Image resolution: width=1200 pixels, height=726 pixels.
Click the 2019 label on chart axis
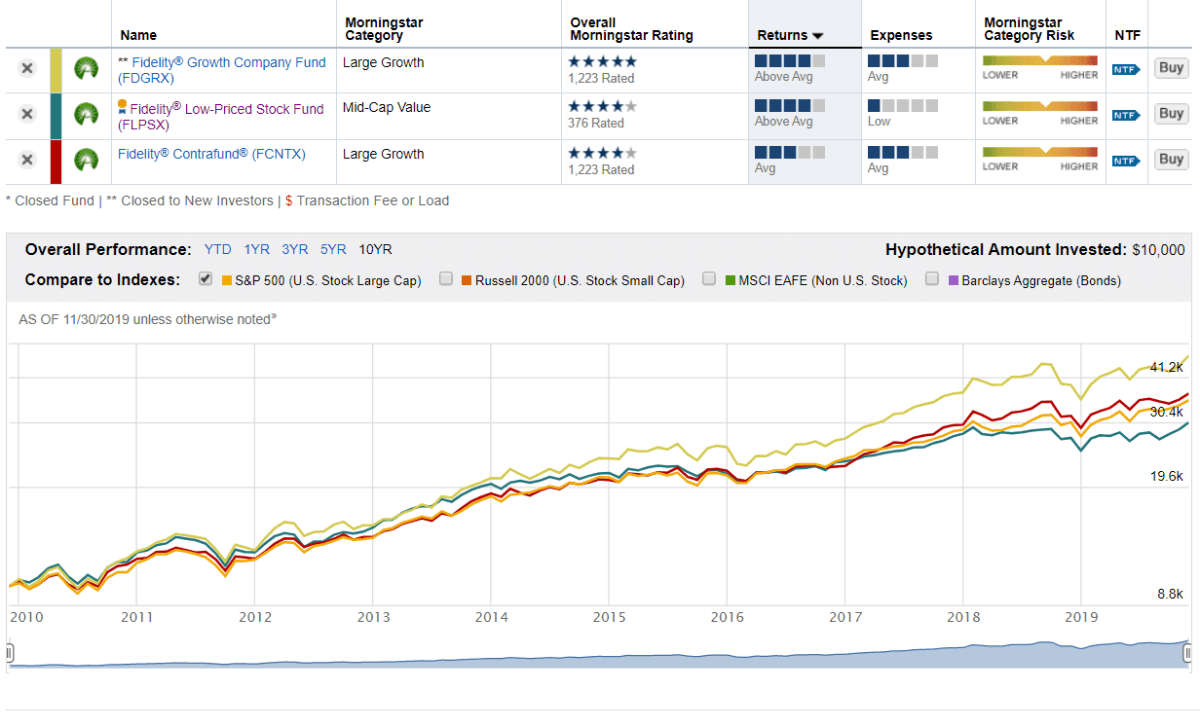(1082, 617)
